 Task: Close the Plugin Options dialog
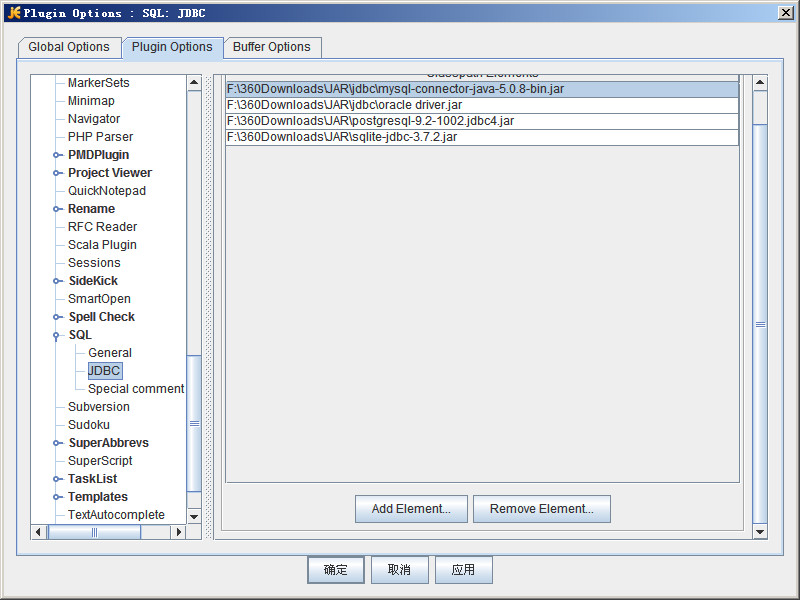[786, 12]
